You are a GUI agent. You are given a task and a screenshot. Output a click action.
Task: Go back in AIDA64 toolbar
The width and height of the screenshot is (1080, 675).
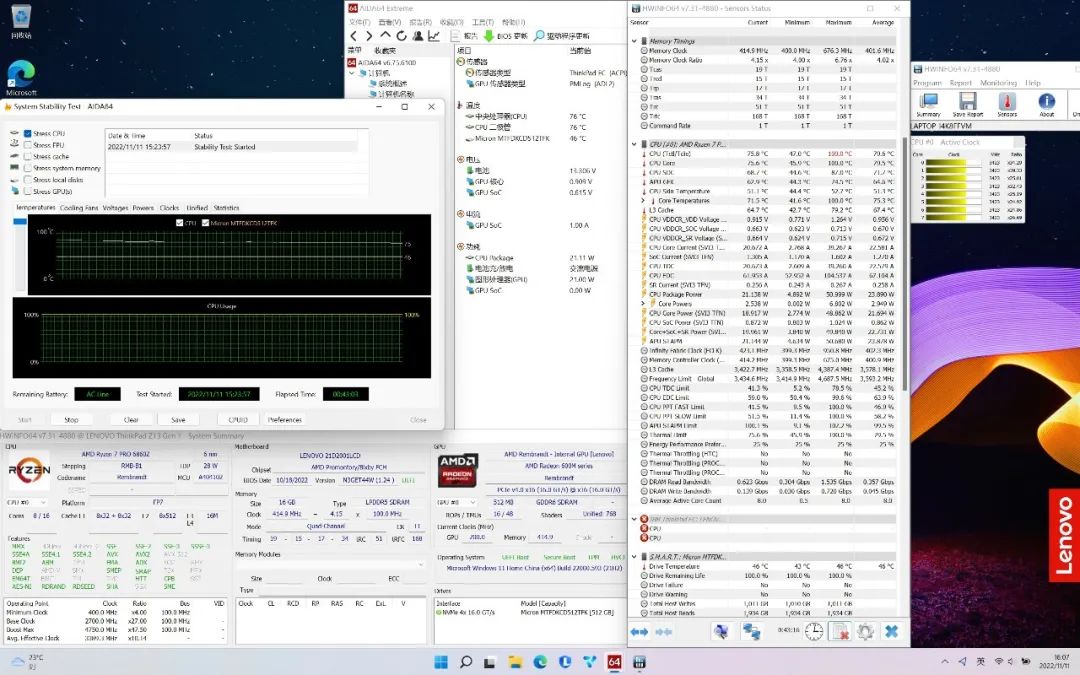coord(353,36)
